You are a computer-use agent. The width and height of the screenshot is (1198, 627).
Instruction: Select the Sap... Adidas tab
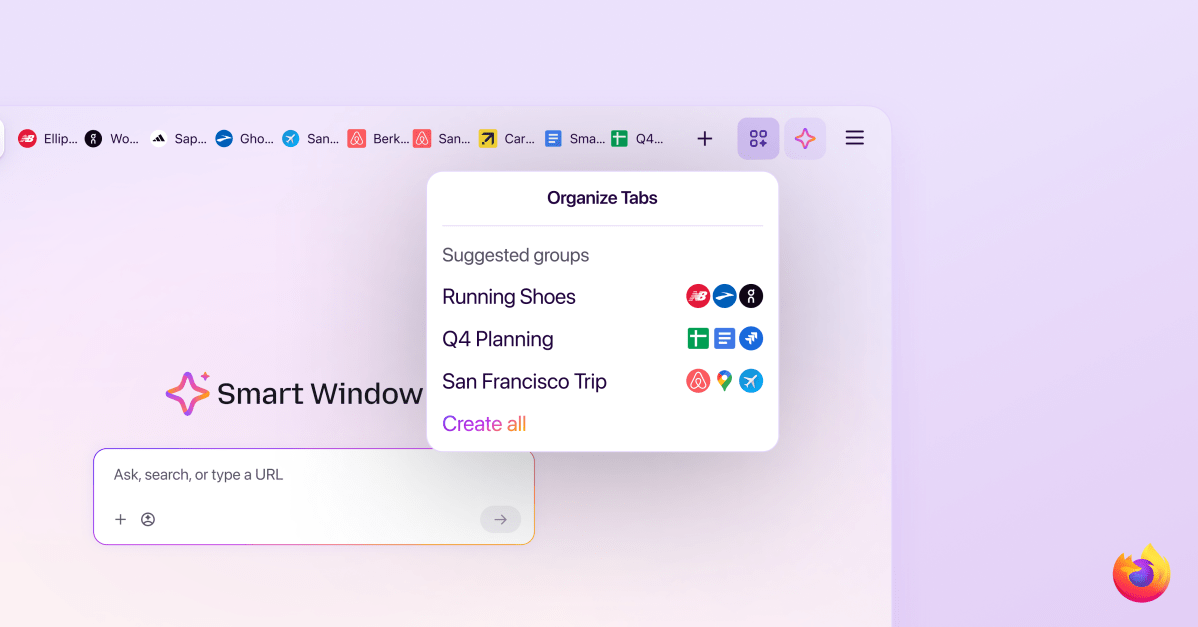coord(178,138)
